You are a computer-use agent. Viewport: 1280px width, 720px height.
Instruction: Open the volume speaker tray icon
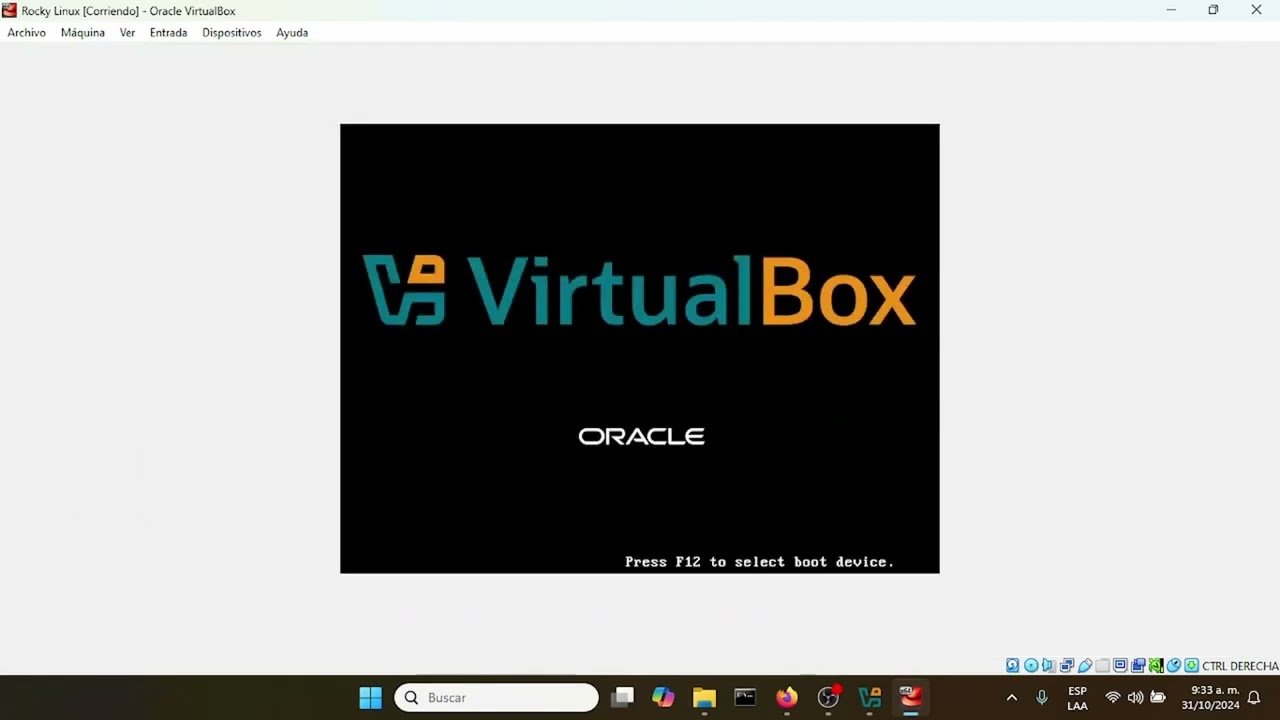tap(1135, 697)
